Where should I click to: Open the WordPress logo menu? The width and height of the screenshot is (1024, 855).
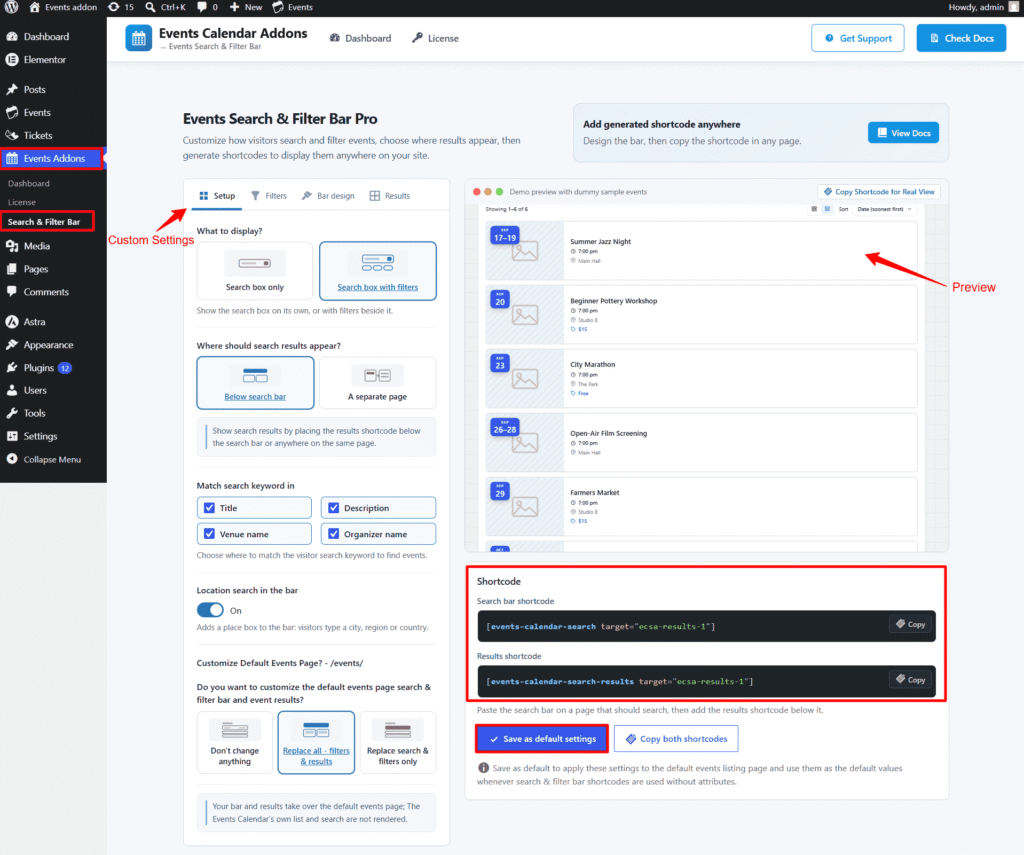(11, 7)
